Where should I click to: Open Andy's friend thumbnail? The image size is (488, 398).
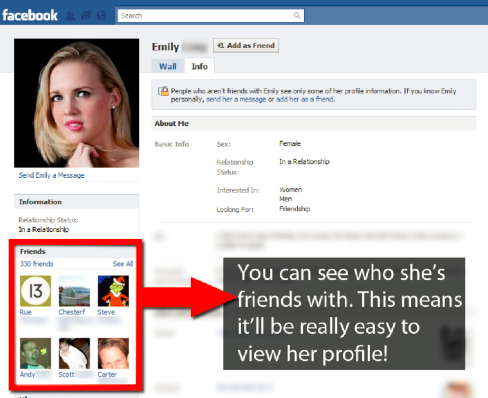pos(35,353)
